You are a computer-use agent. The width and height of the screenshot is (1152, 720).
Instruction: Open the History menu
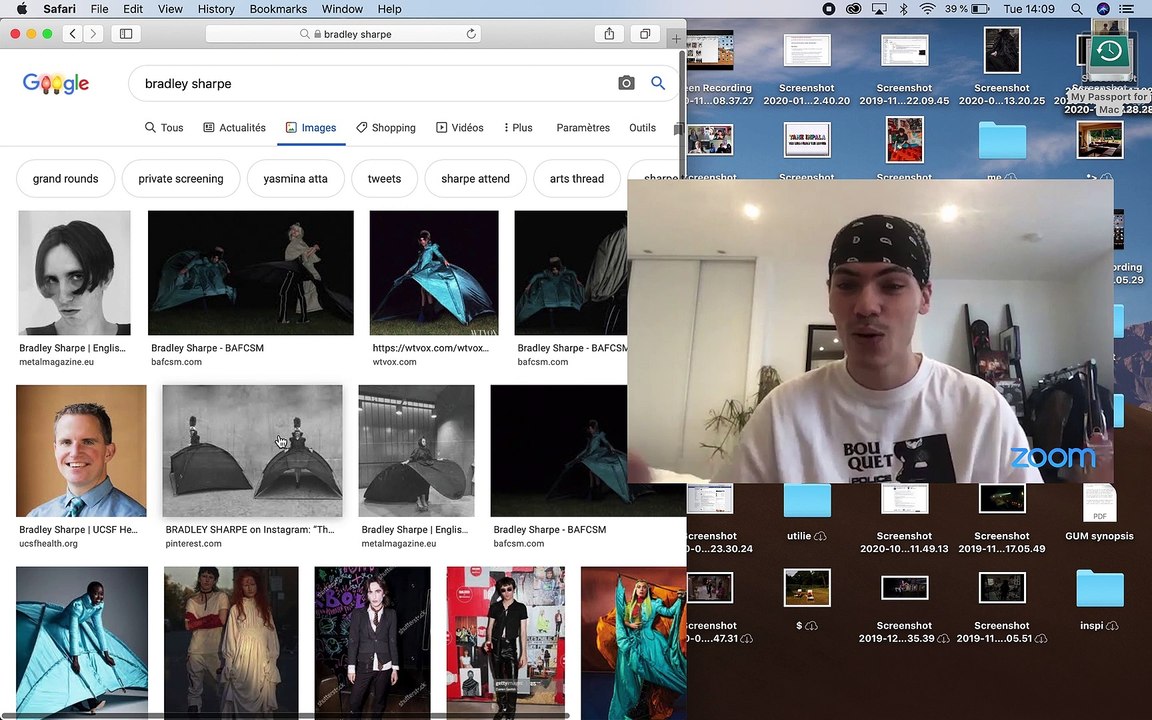(x=216, y=9)
